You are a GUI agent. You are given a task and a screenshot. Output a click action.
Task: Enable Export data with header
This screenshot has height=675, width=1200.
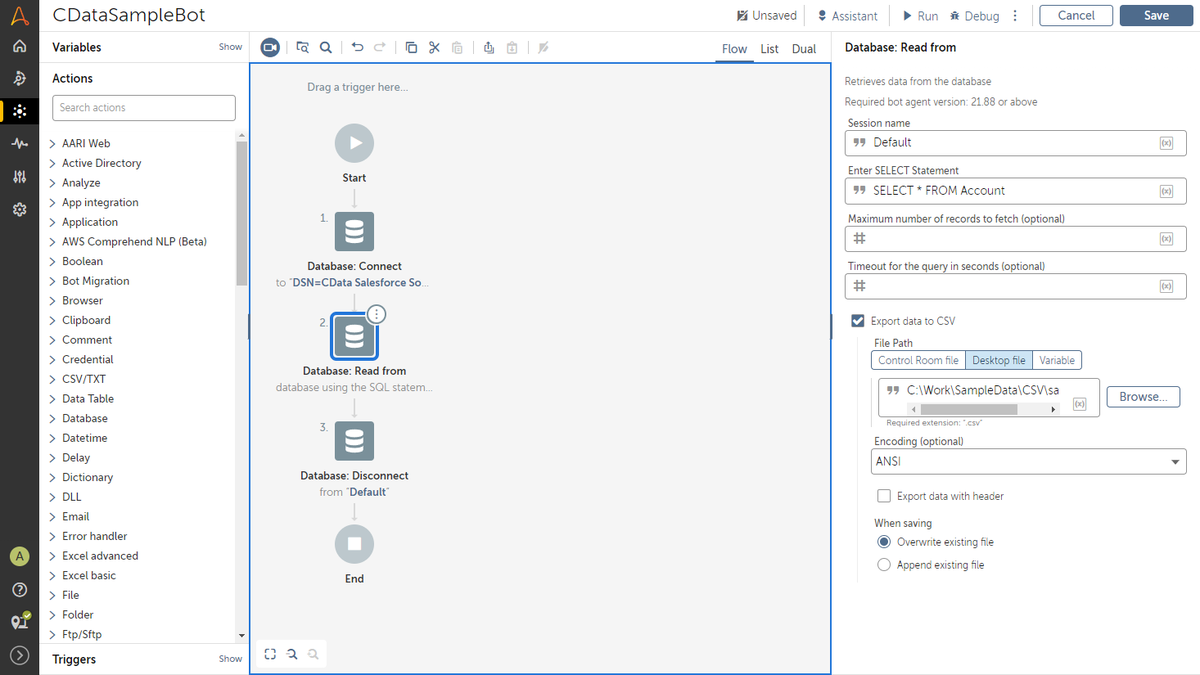pos(883,496)
